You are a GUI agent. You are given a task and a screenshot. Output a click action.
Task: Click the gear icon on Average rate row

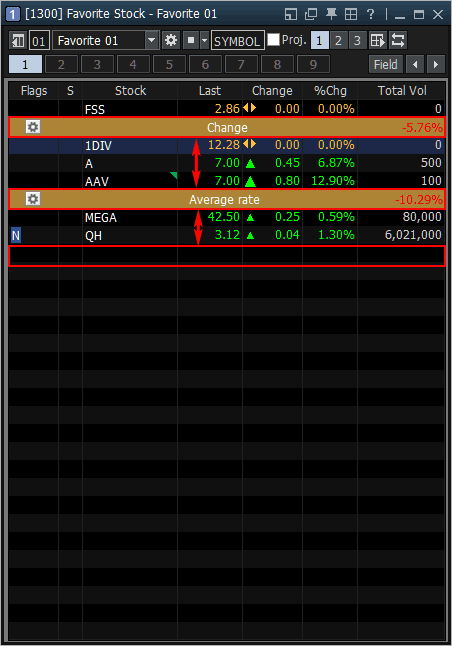pos(33,199)
